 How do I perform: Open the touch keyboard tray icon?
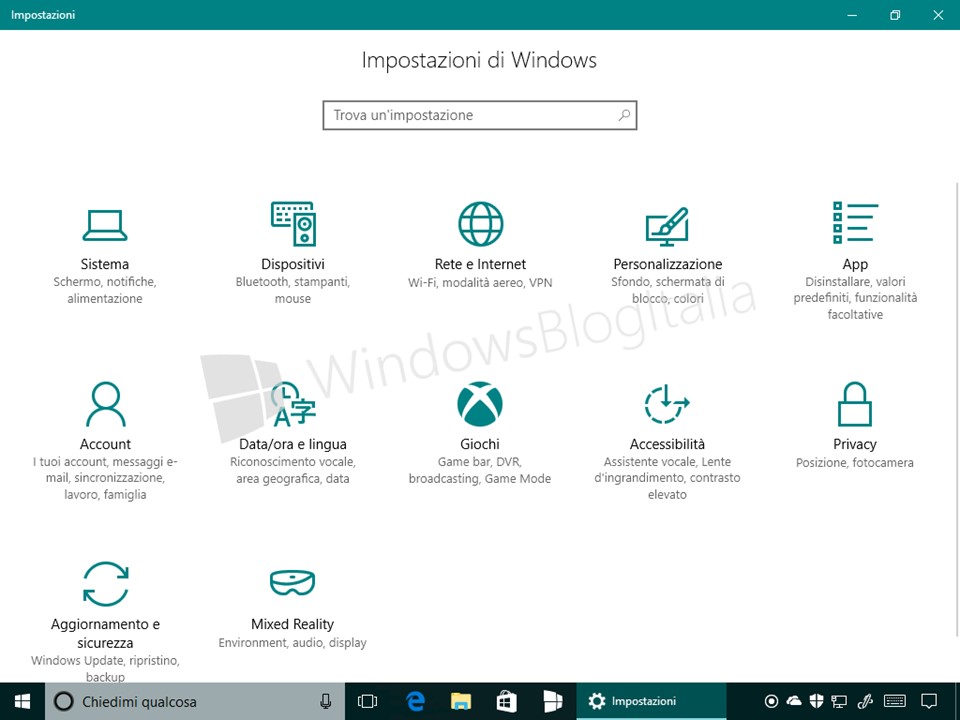point(895,701)
